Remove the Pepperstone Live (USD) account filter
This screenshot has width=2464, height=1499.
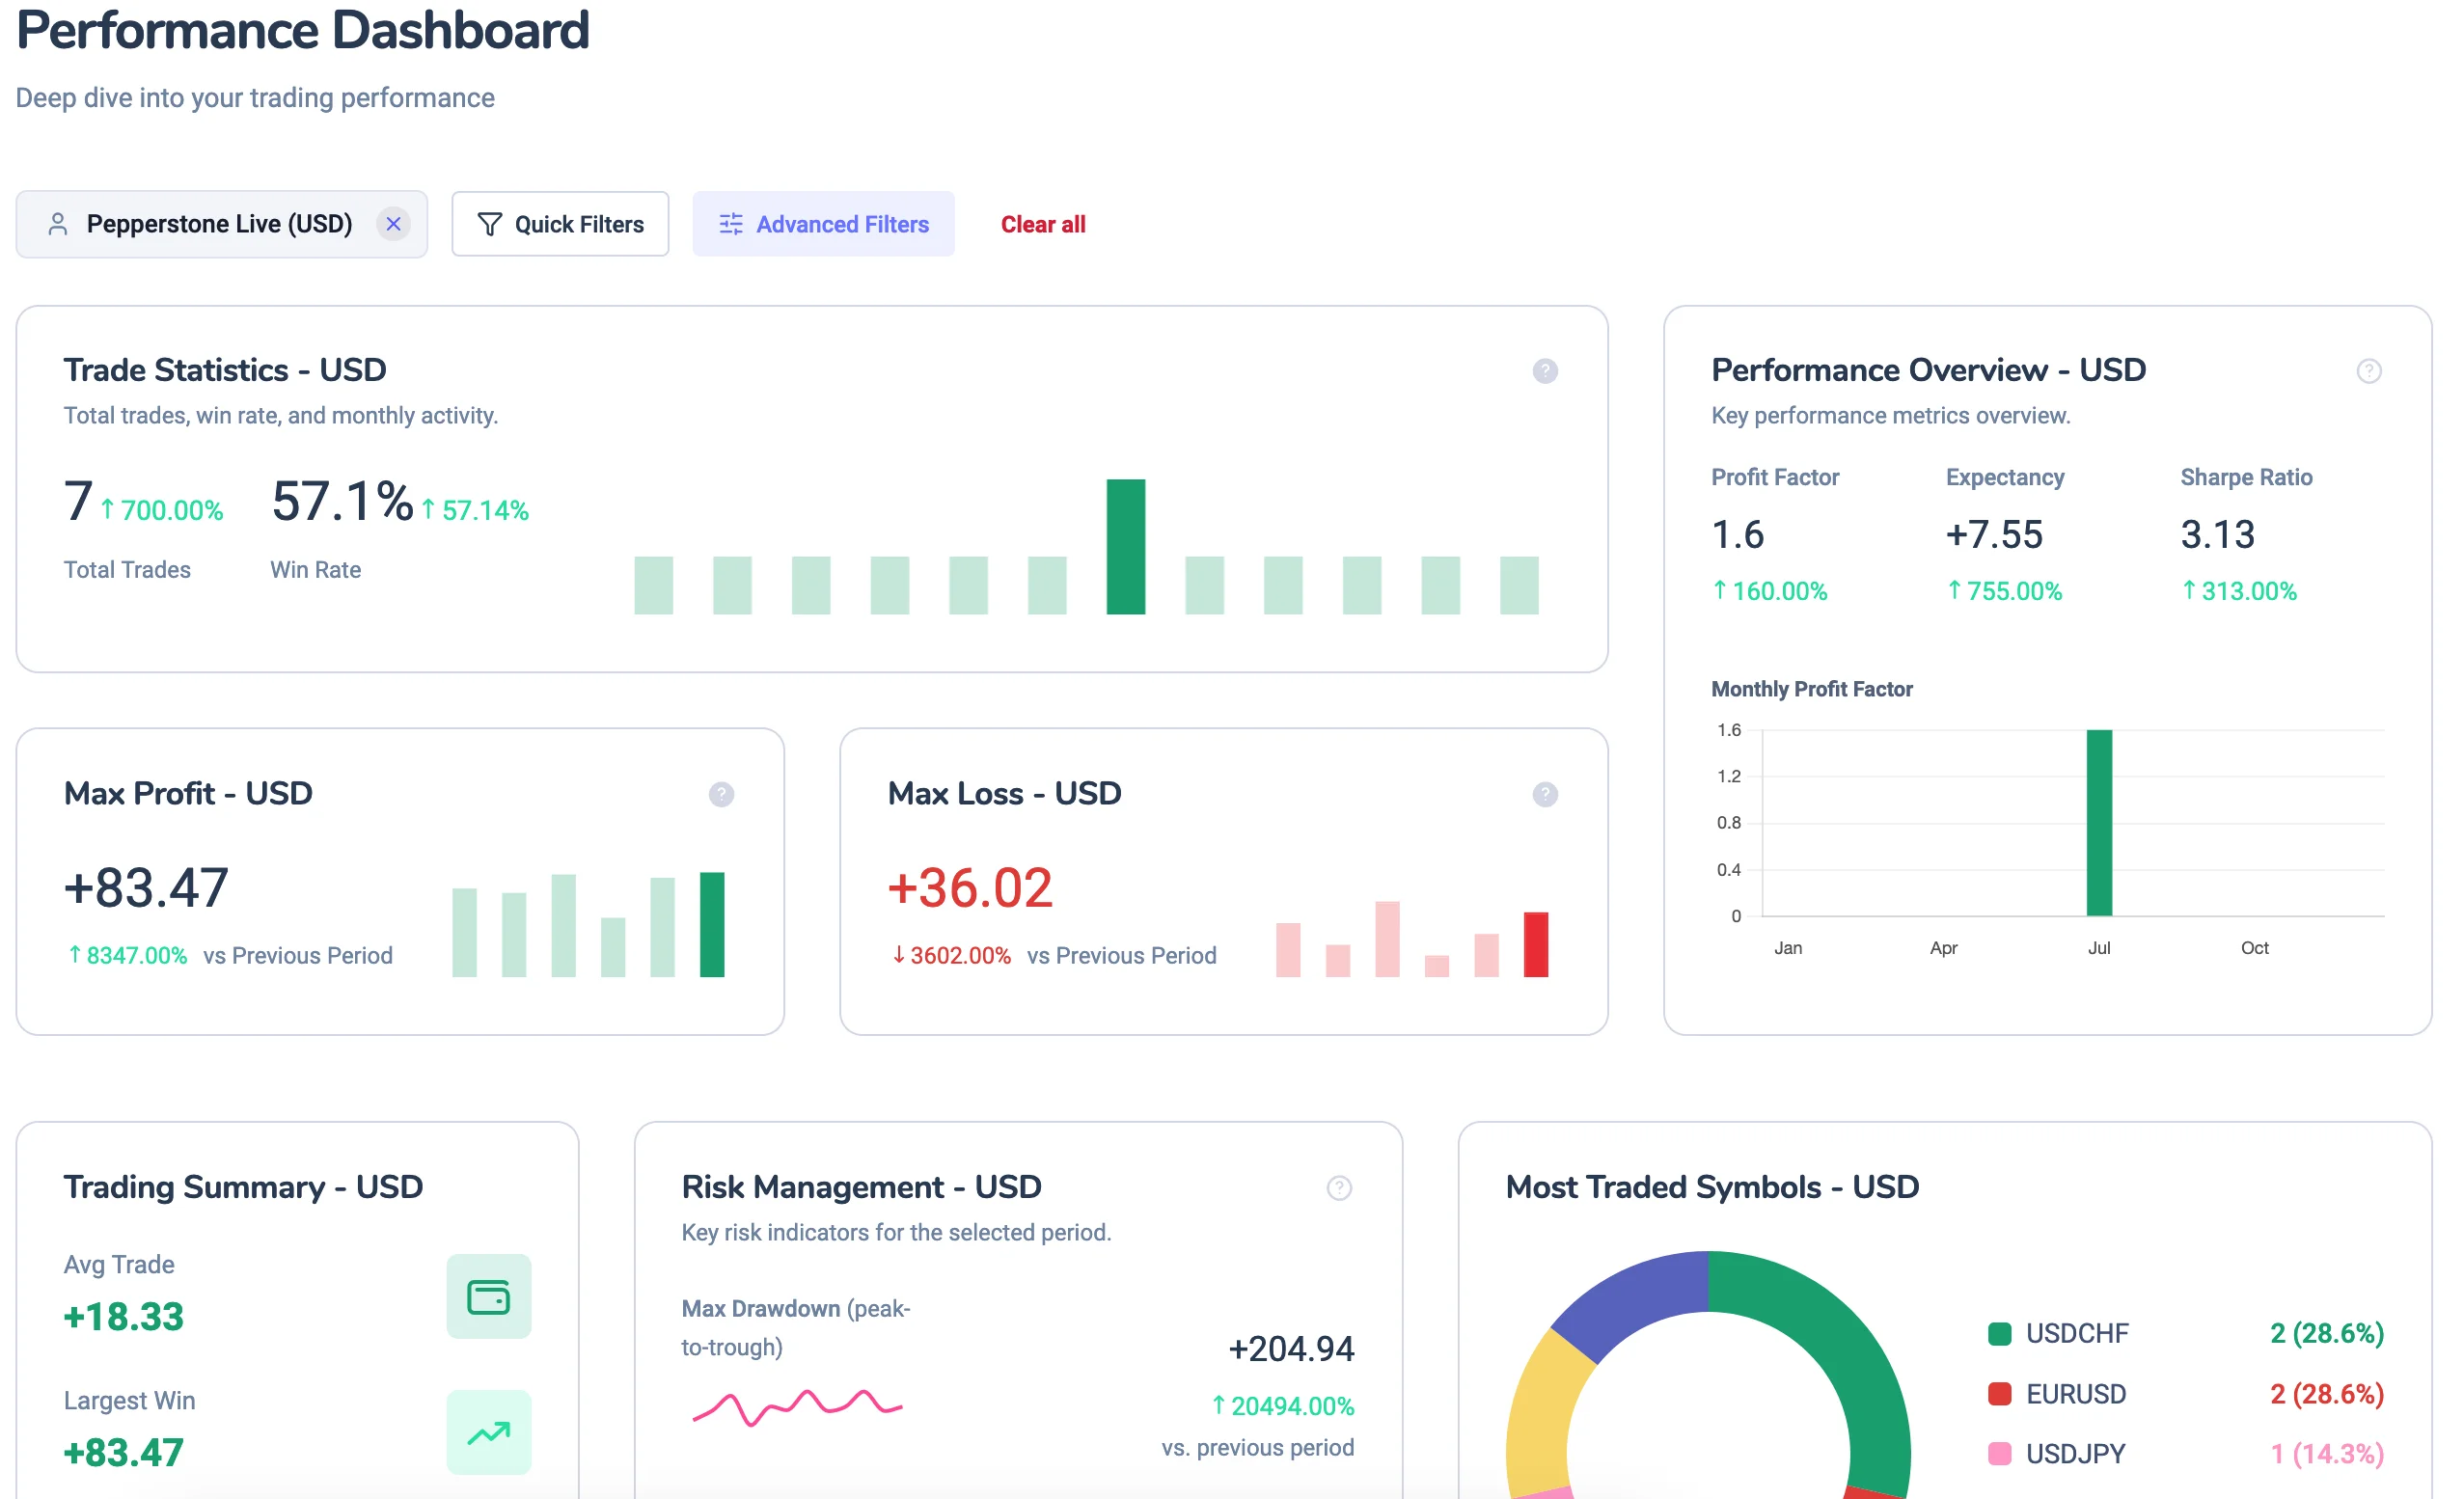tap(395, 225)
